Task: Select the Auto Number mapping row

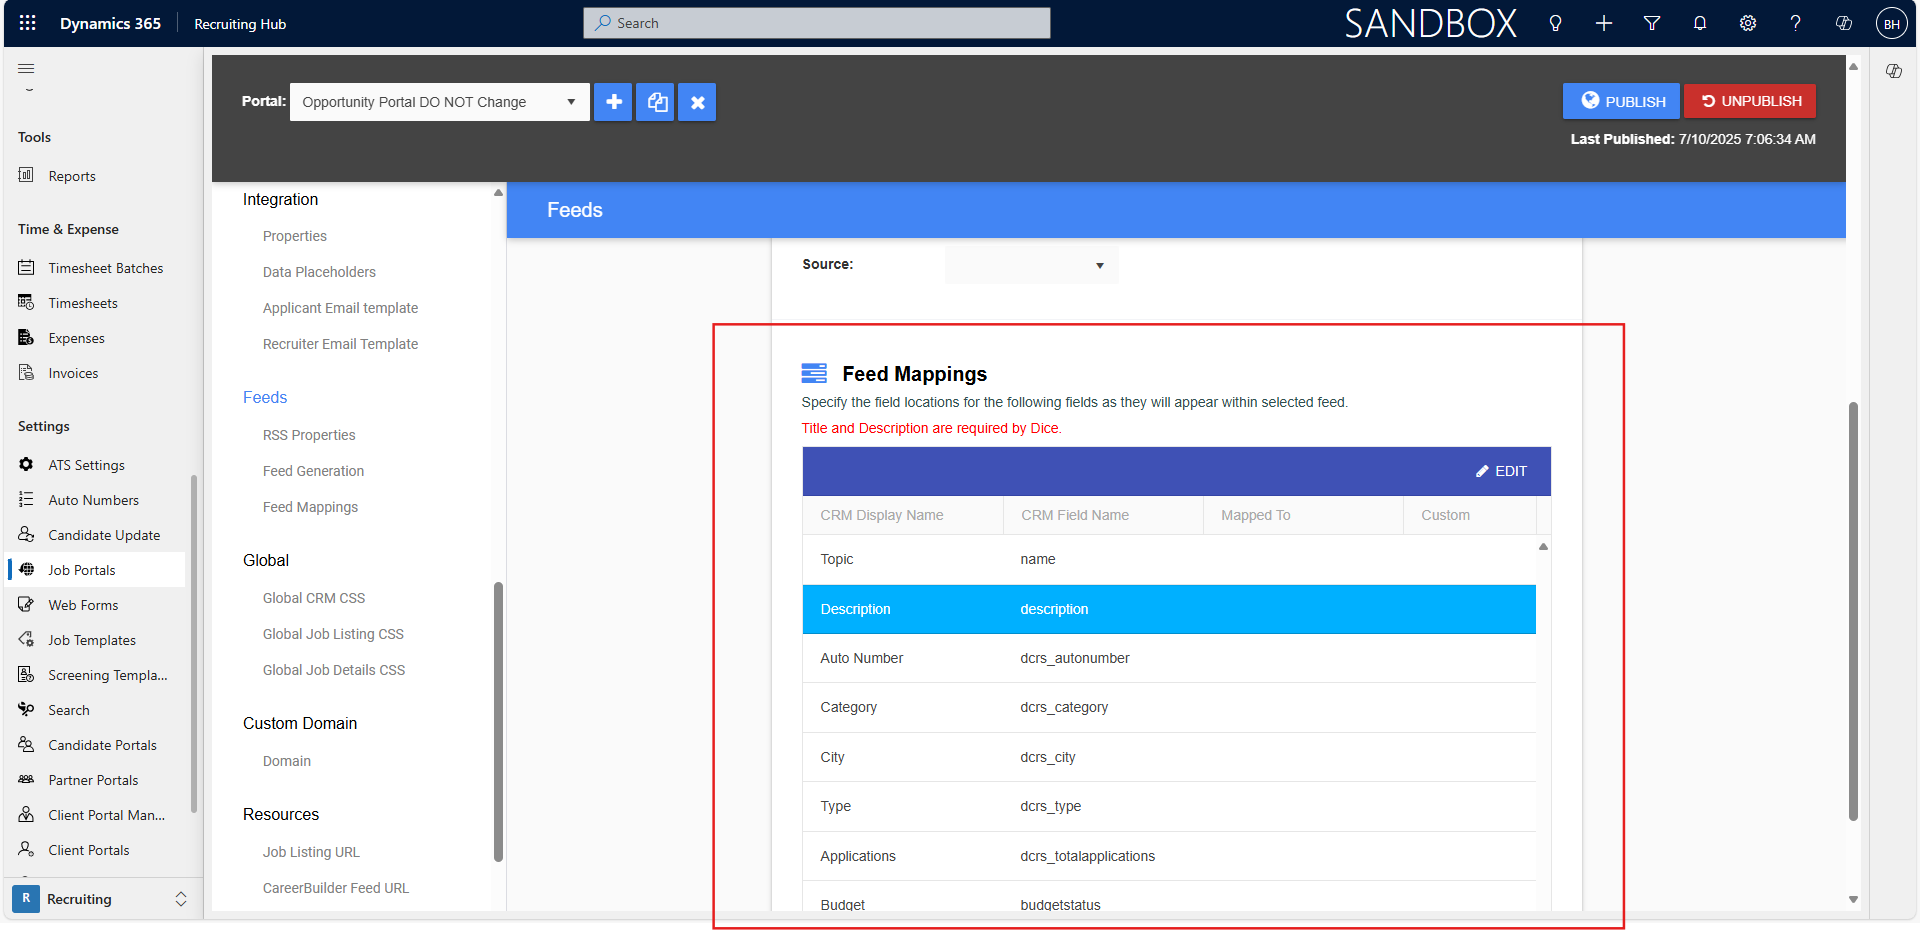Action: (1169, 658)
